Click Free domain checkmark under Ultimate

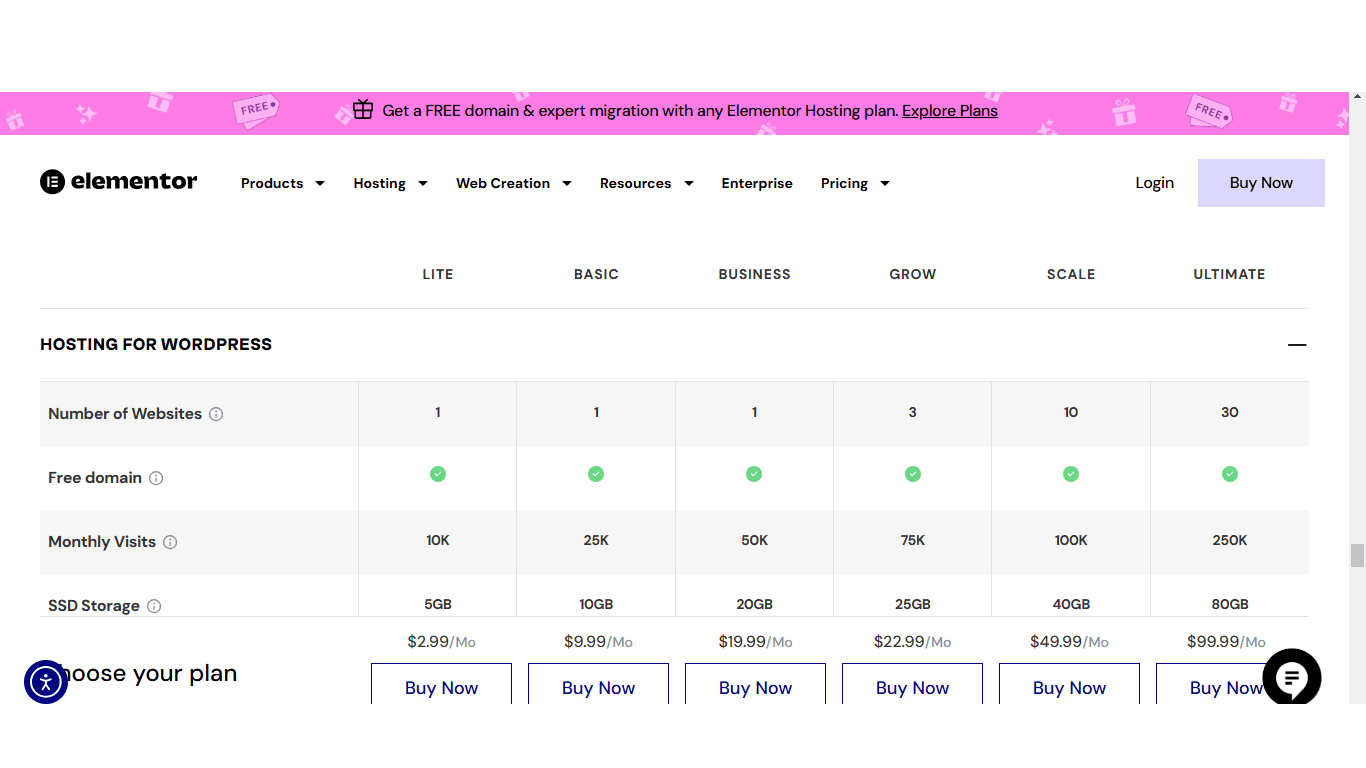1230,474
